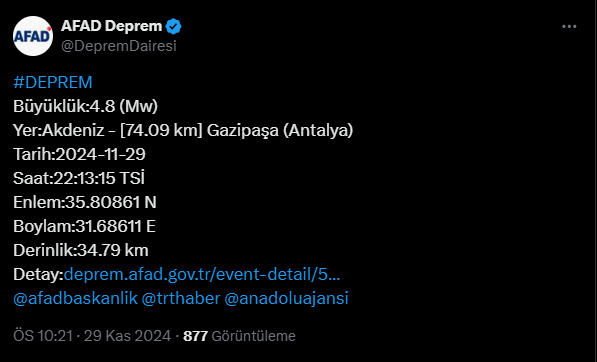
Task: Click the Görüntüleme label
Action: (254, 336)
